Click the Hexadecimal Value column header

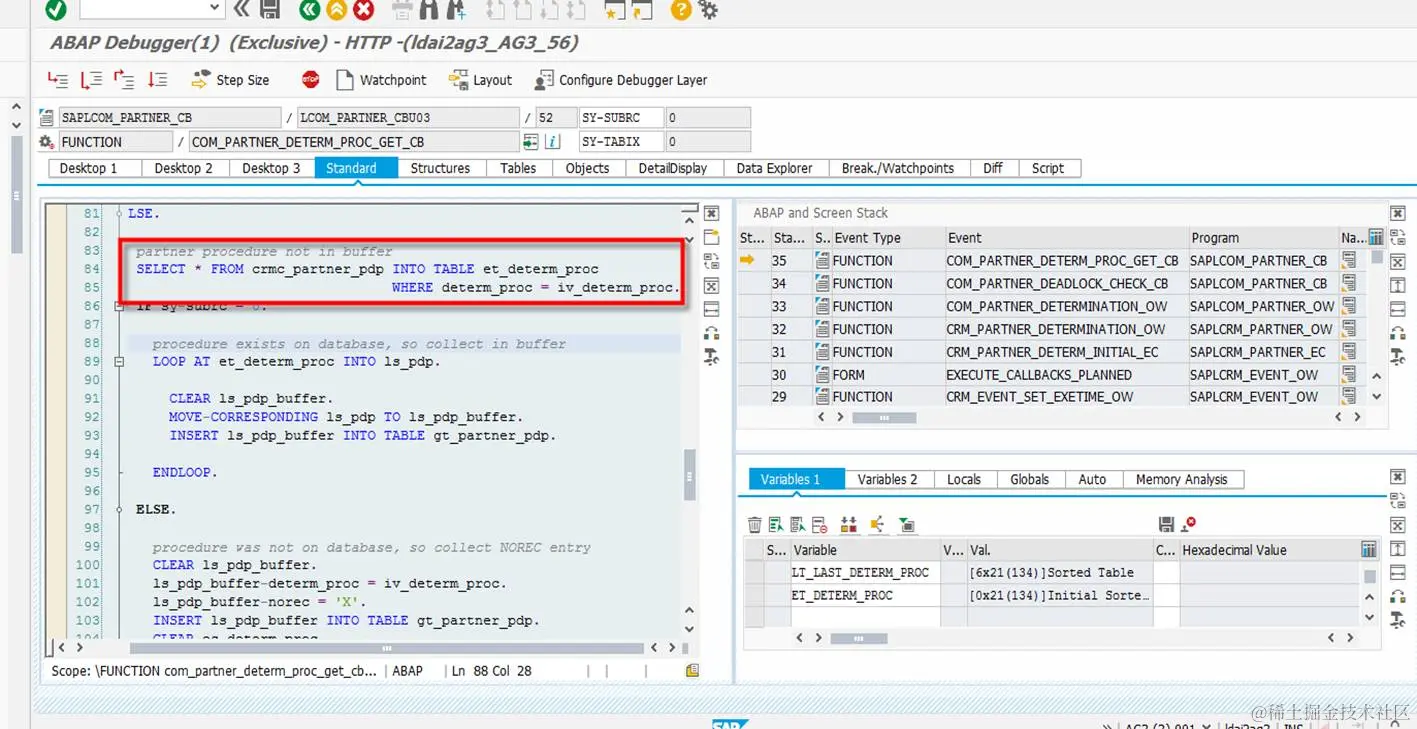(1269, 550)
